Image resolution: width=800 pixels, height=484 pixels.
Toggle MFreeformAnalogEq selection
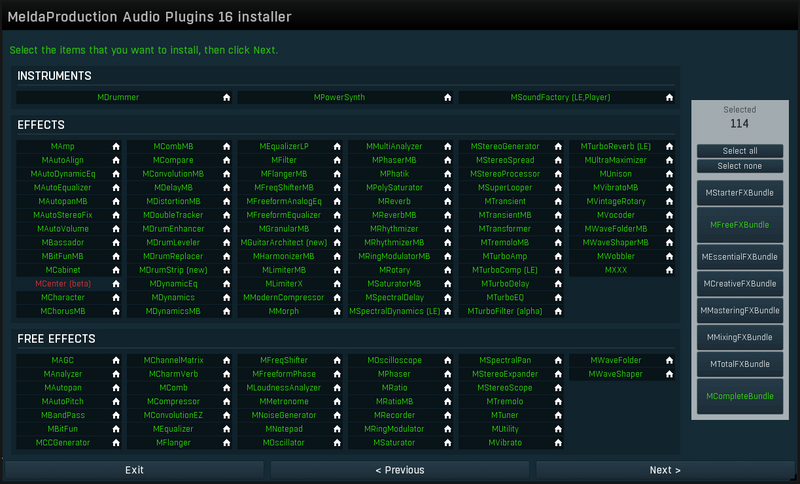coord(284,201)
